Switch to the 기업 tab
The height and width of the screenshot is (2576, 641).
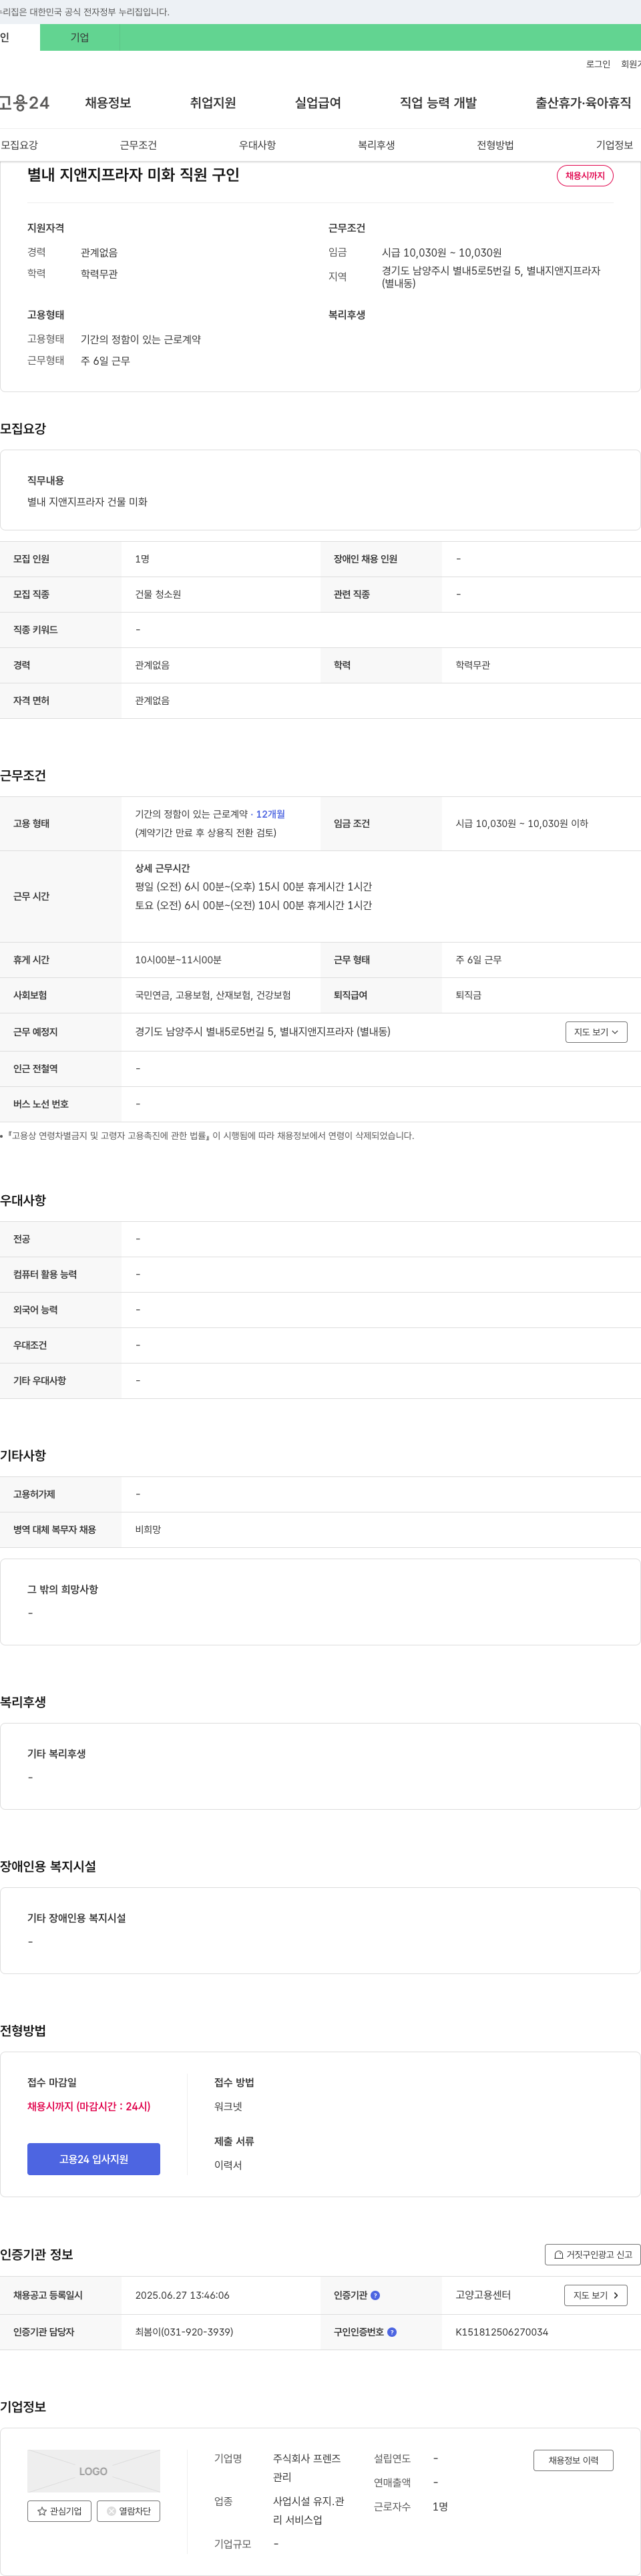(80, 37)
